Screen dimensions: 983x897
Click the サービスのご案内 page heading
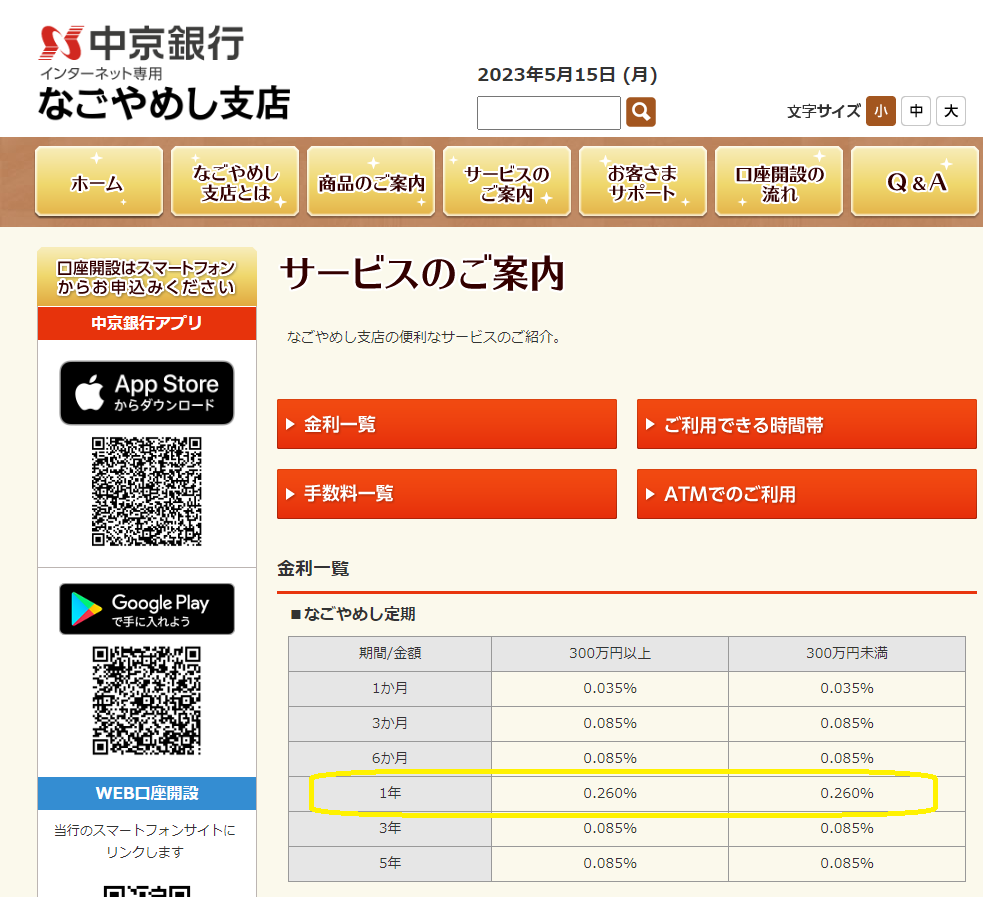coord(423,275)
